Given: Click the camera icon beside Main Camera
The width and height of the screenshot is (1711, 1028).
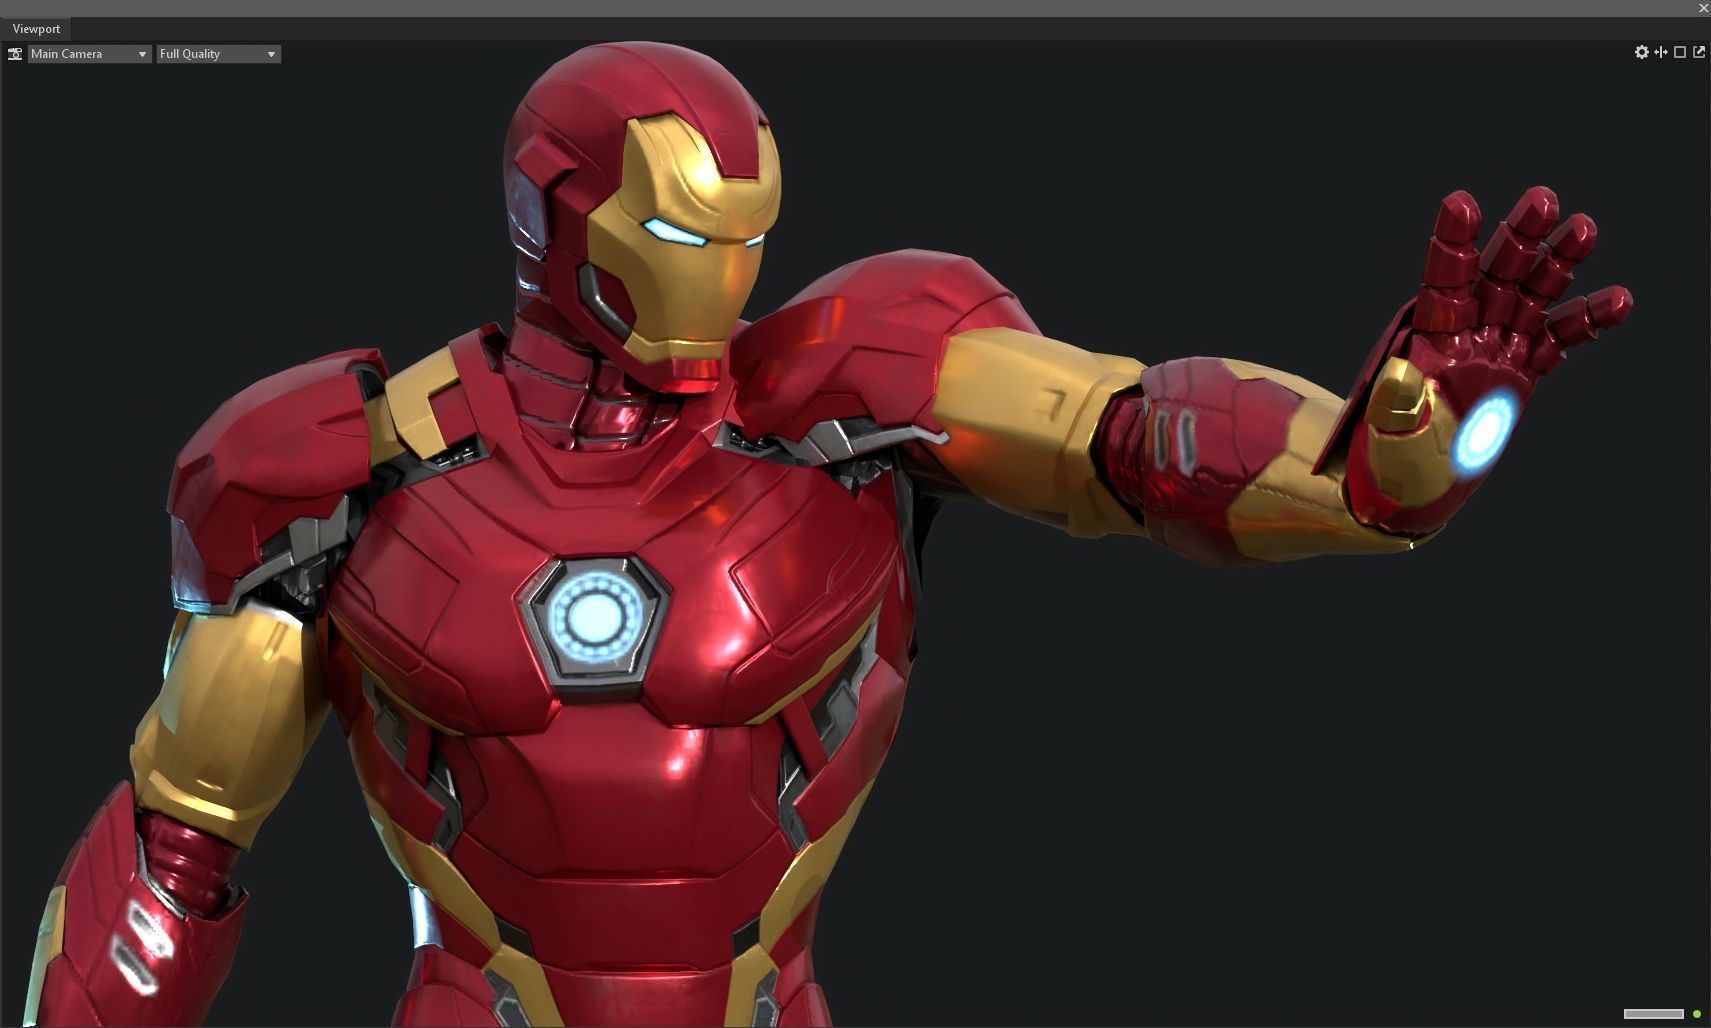Looking at the screenshot, I should 15,54.
